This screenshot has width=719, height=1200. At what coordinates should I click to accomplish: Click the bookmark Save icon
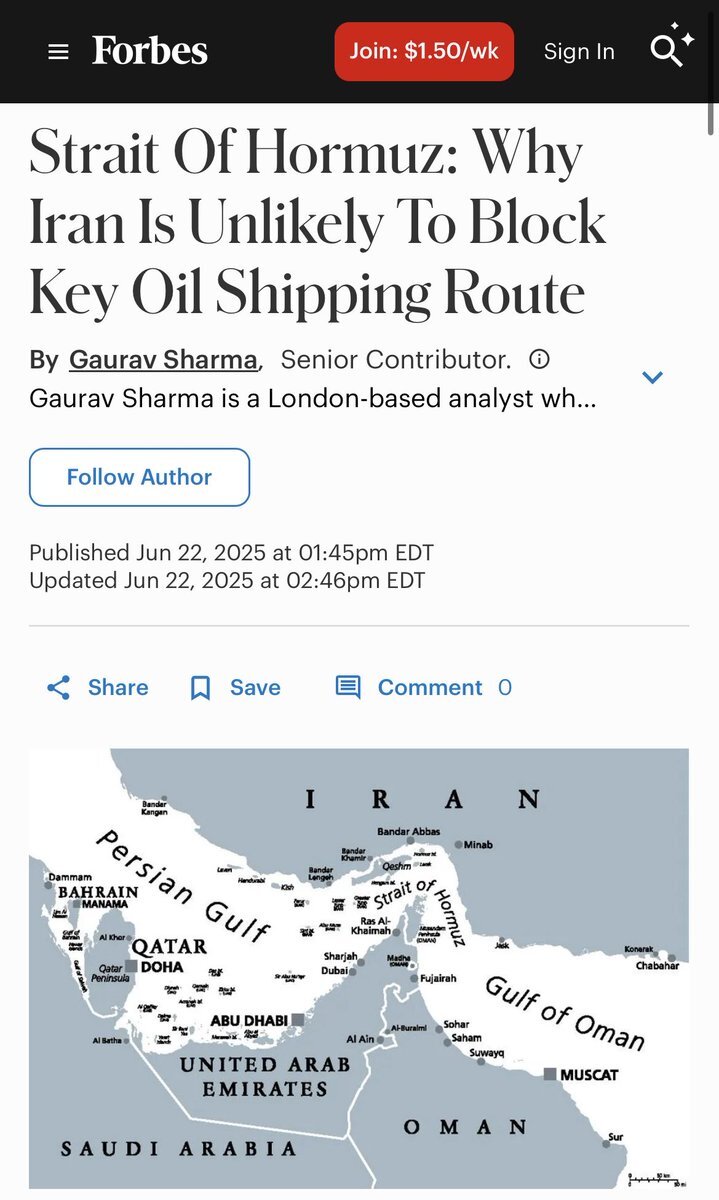coord(201,688)
